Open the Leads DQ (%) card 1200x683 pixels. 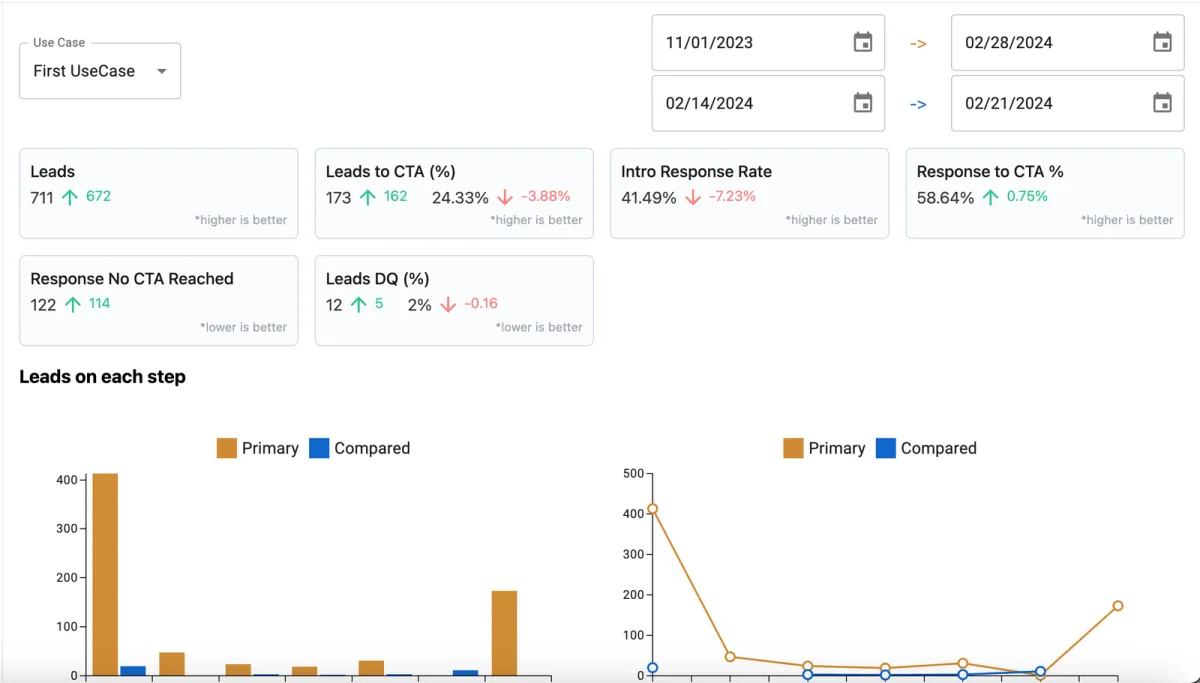pyautogui.click(x=454, y=300)
